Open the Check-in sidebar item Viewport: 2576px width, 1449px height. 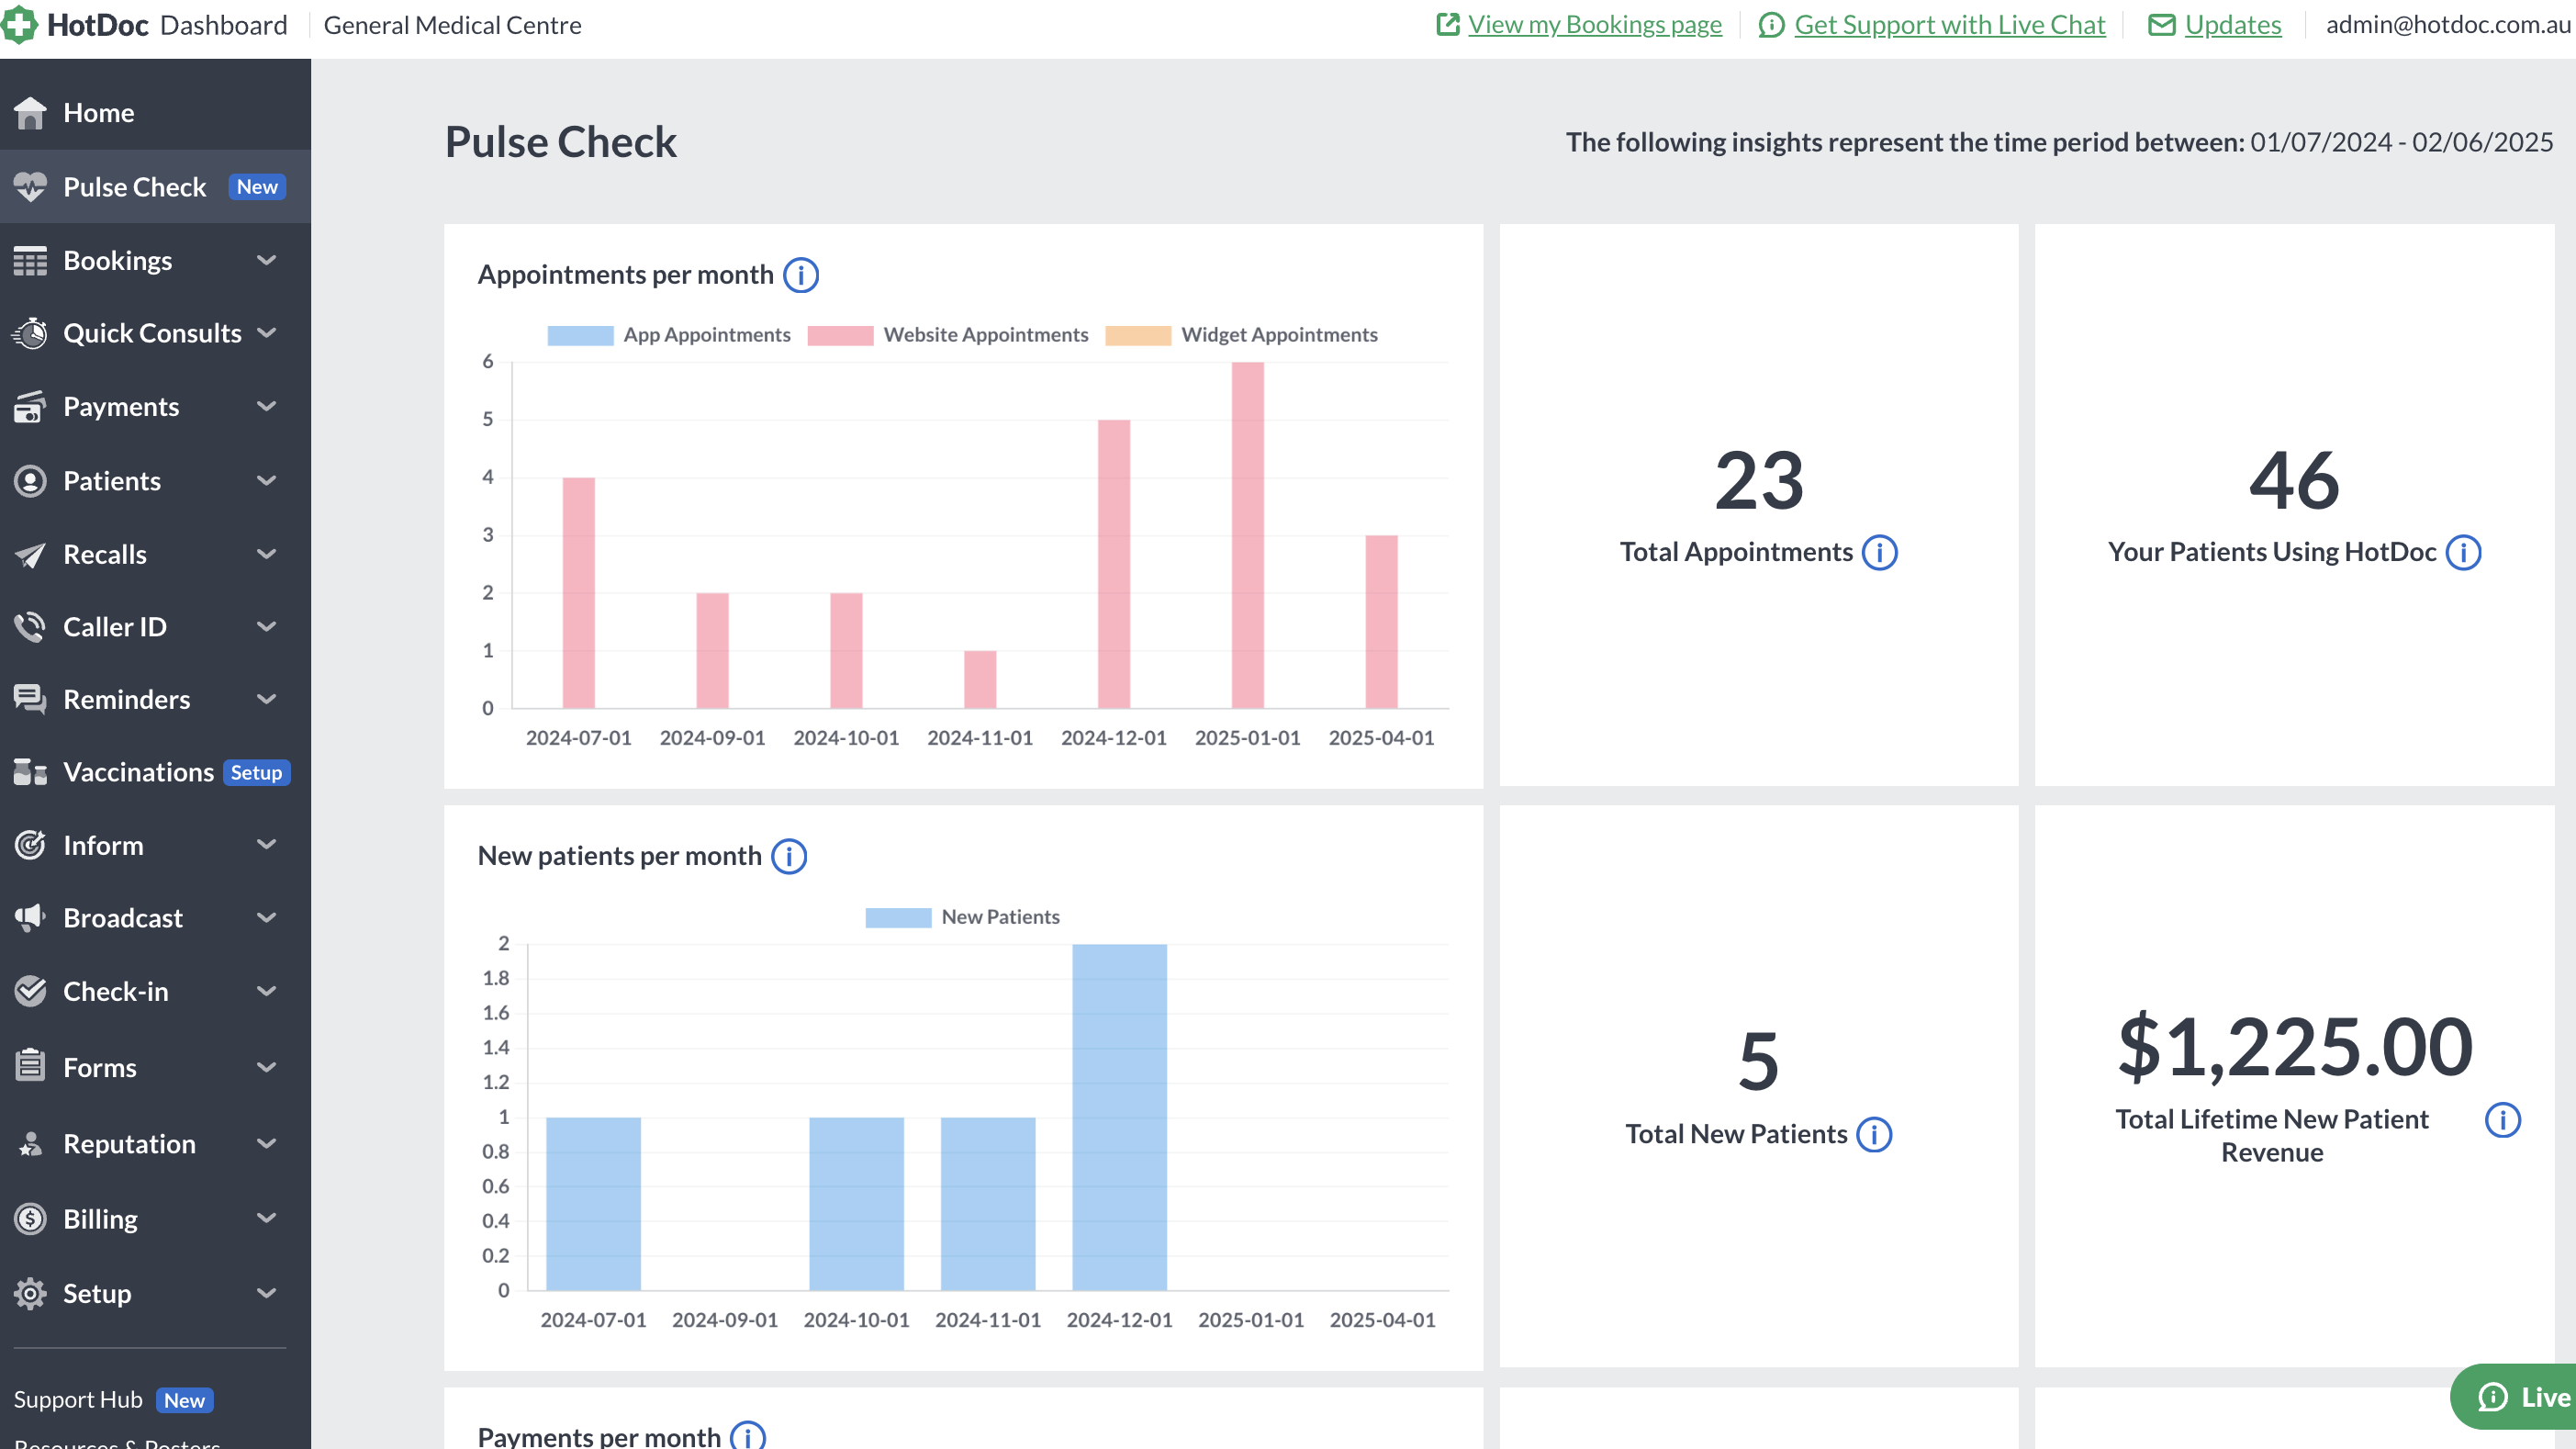click(x=155, y=991)
